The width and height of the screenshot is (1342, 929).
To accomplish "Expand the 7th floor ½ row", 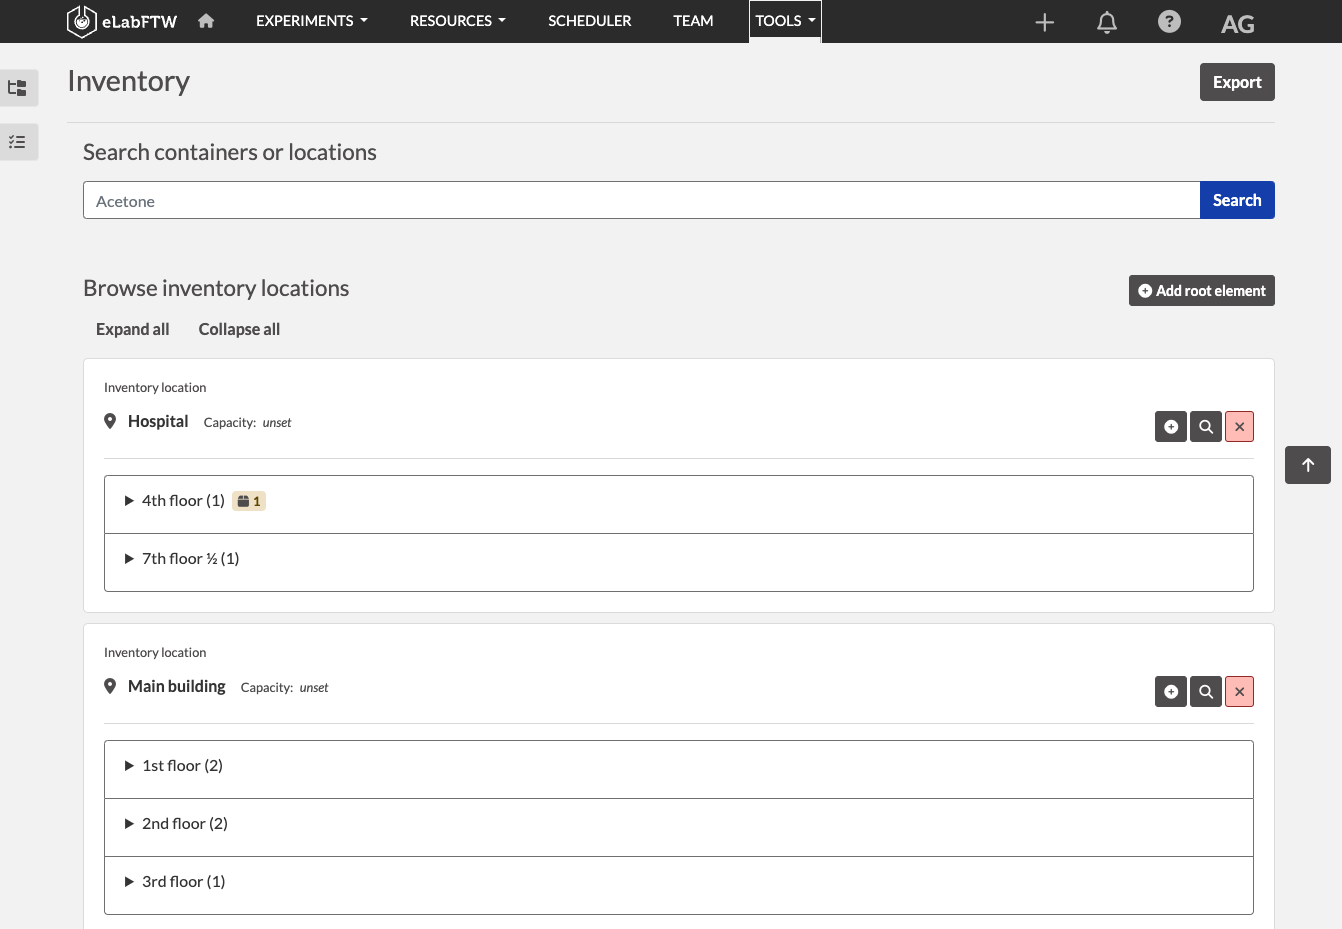I will (679, 562).
